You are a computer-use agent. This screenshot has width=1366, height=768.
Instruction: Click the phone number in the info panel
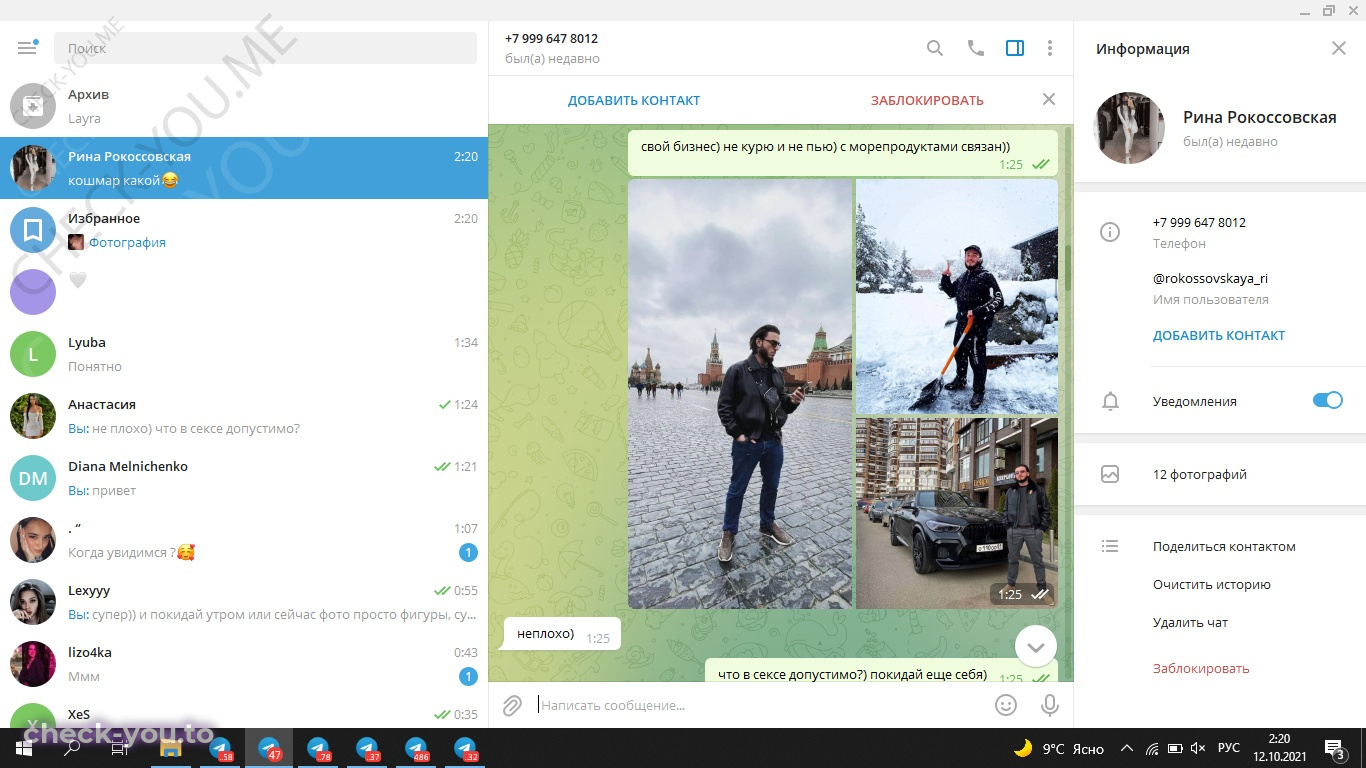pyautogui.click(x=1199, y=222)
